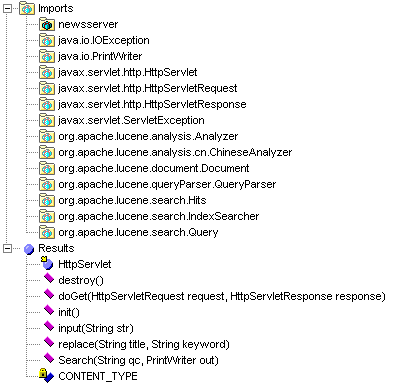The image size is (393, 386).
Task: Click the init() method icon
Action: (49, 310)
